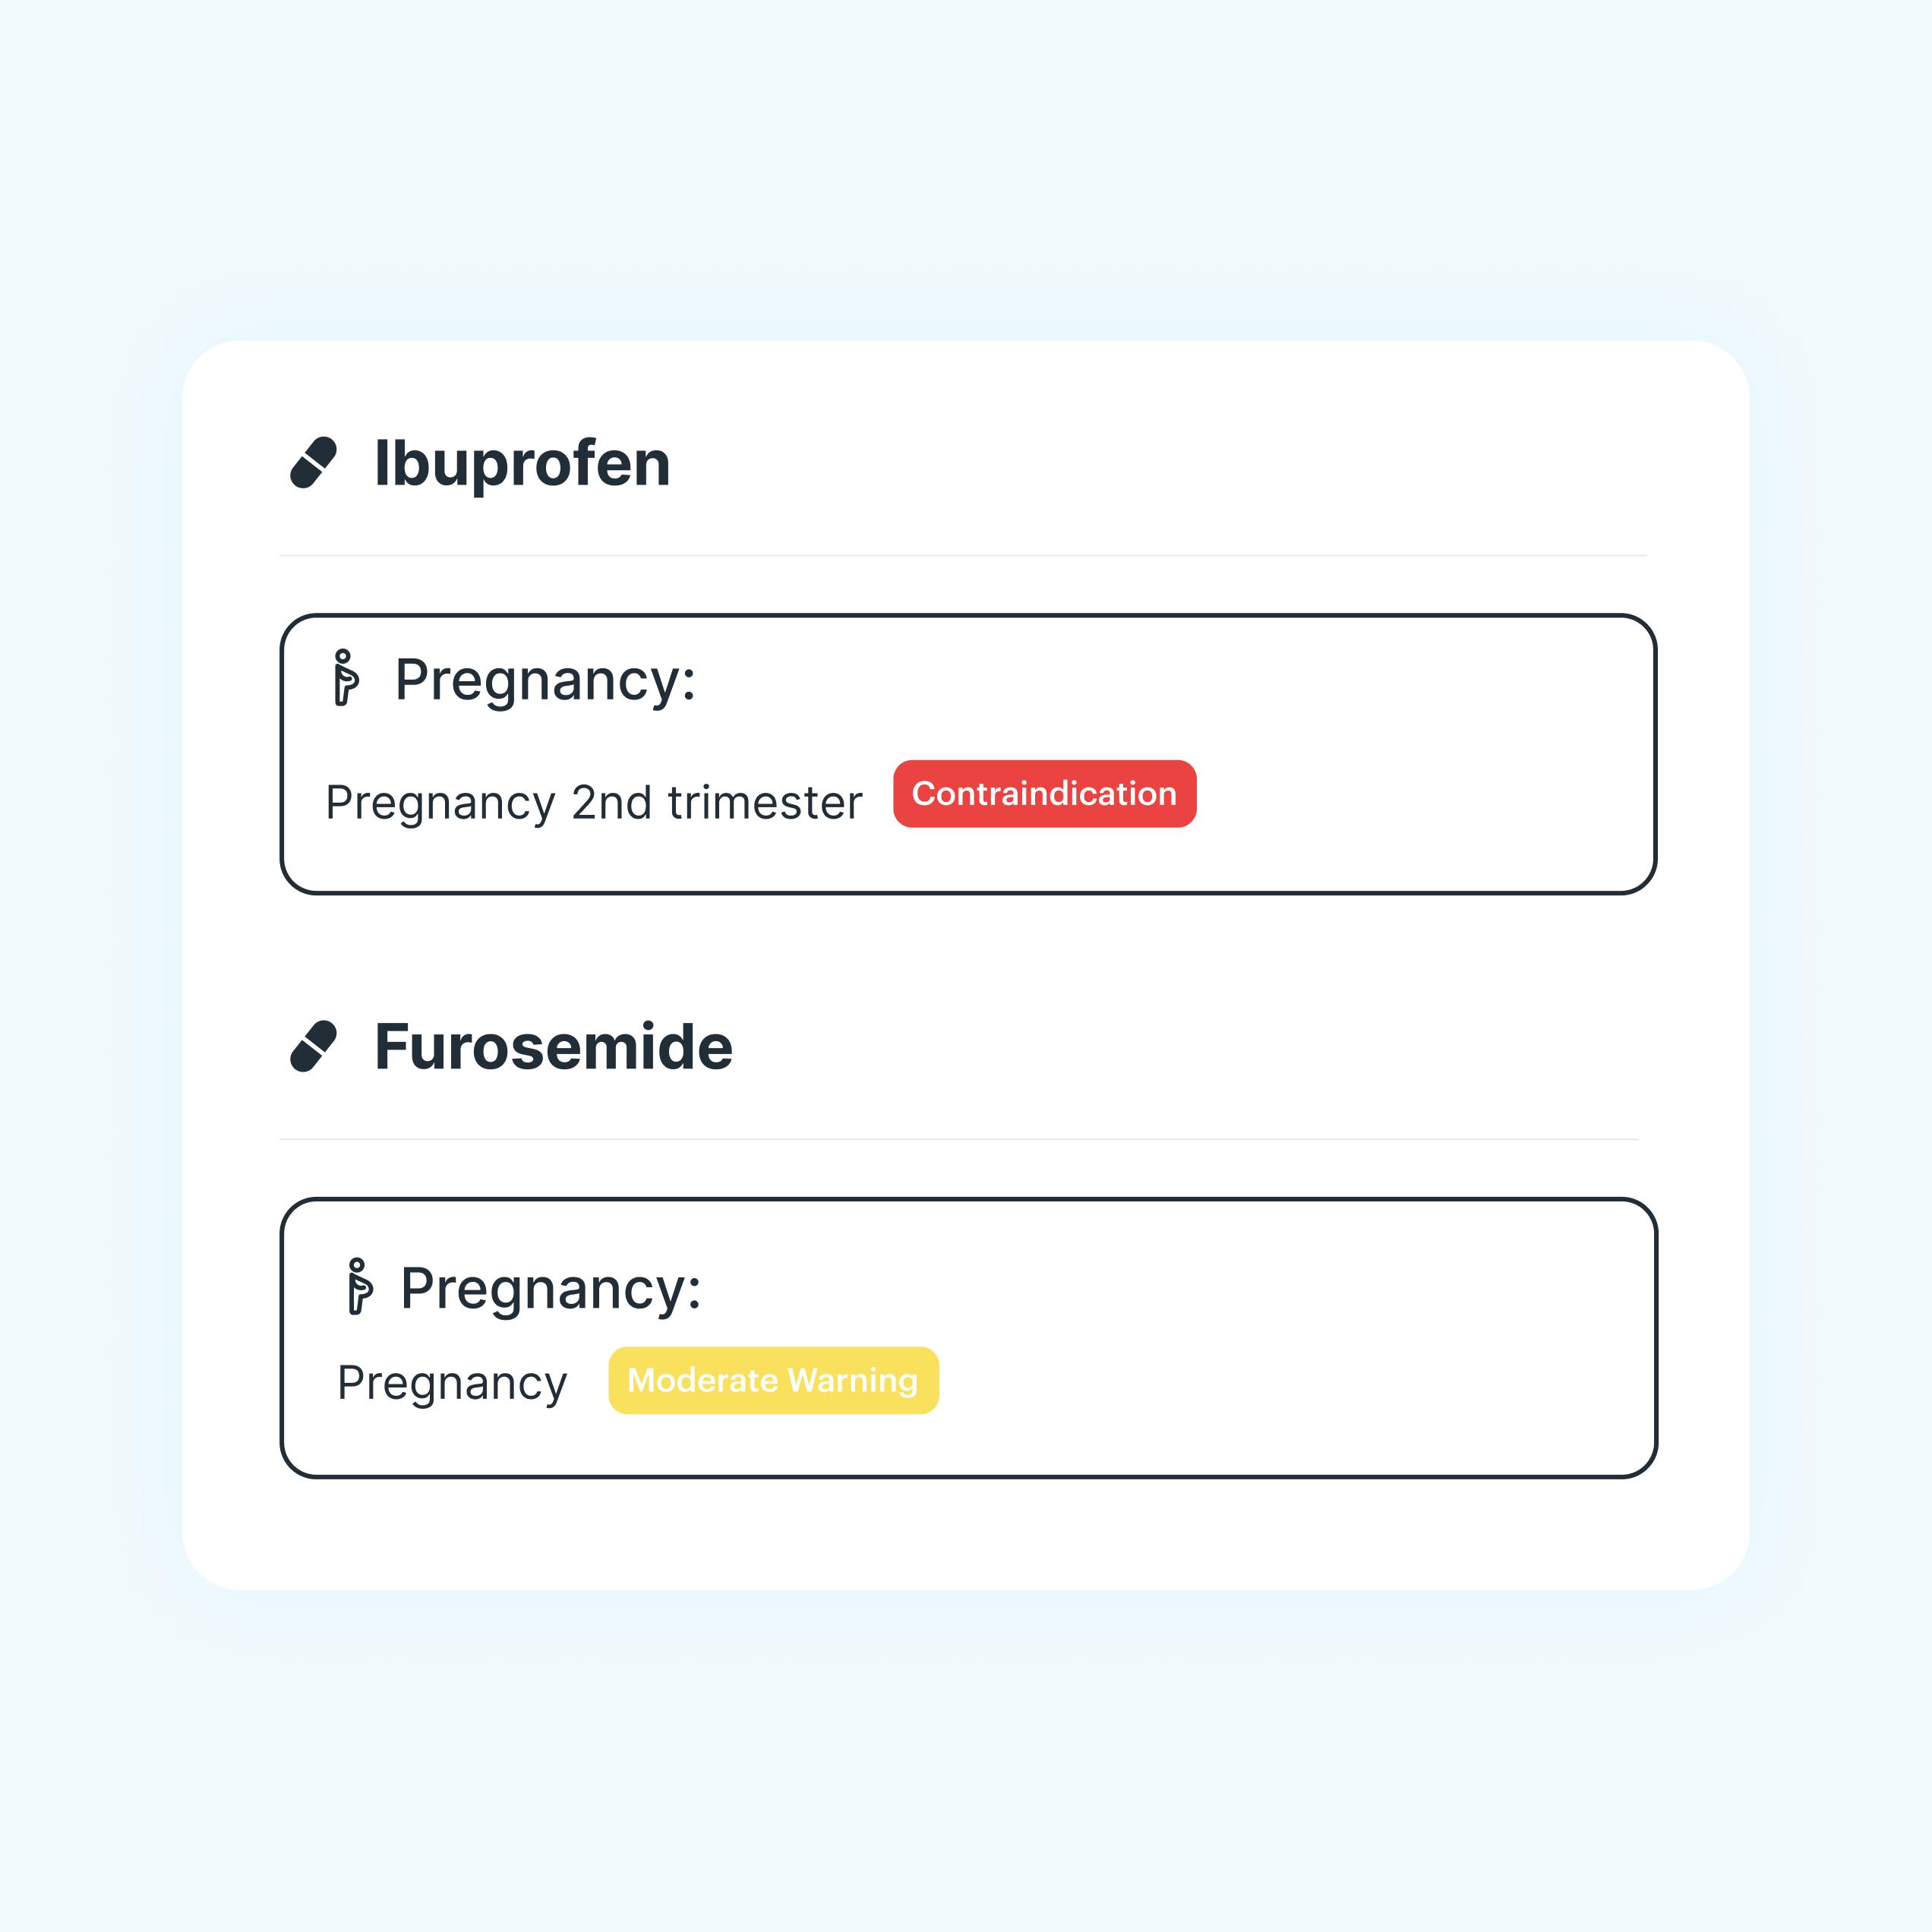Click empty space right of Contraindication badge
The image size is (1932, 1932).
point(1420,794)
